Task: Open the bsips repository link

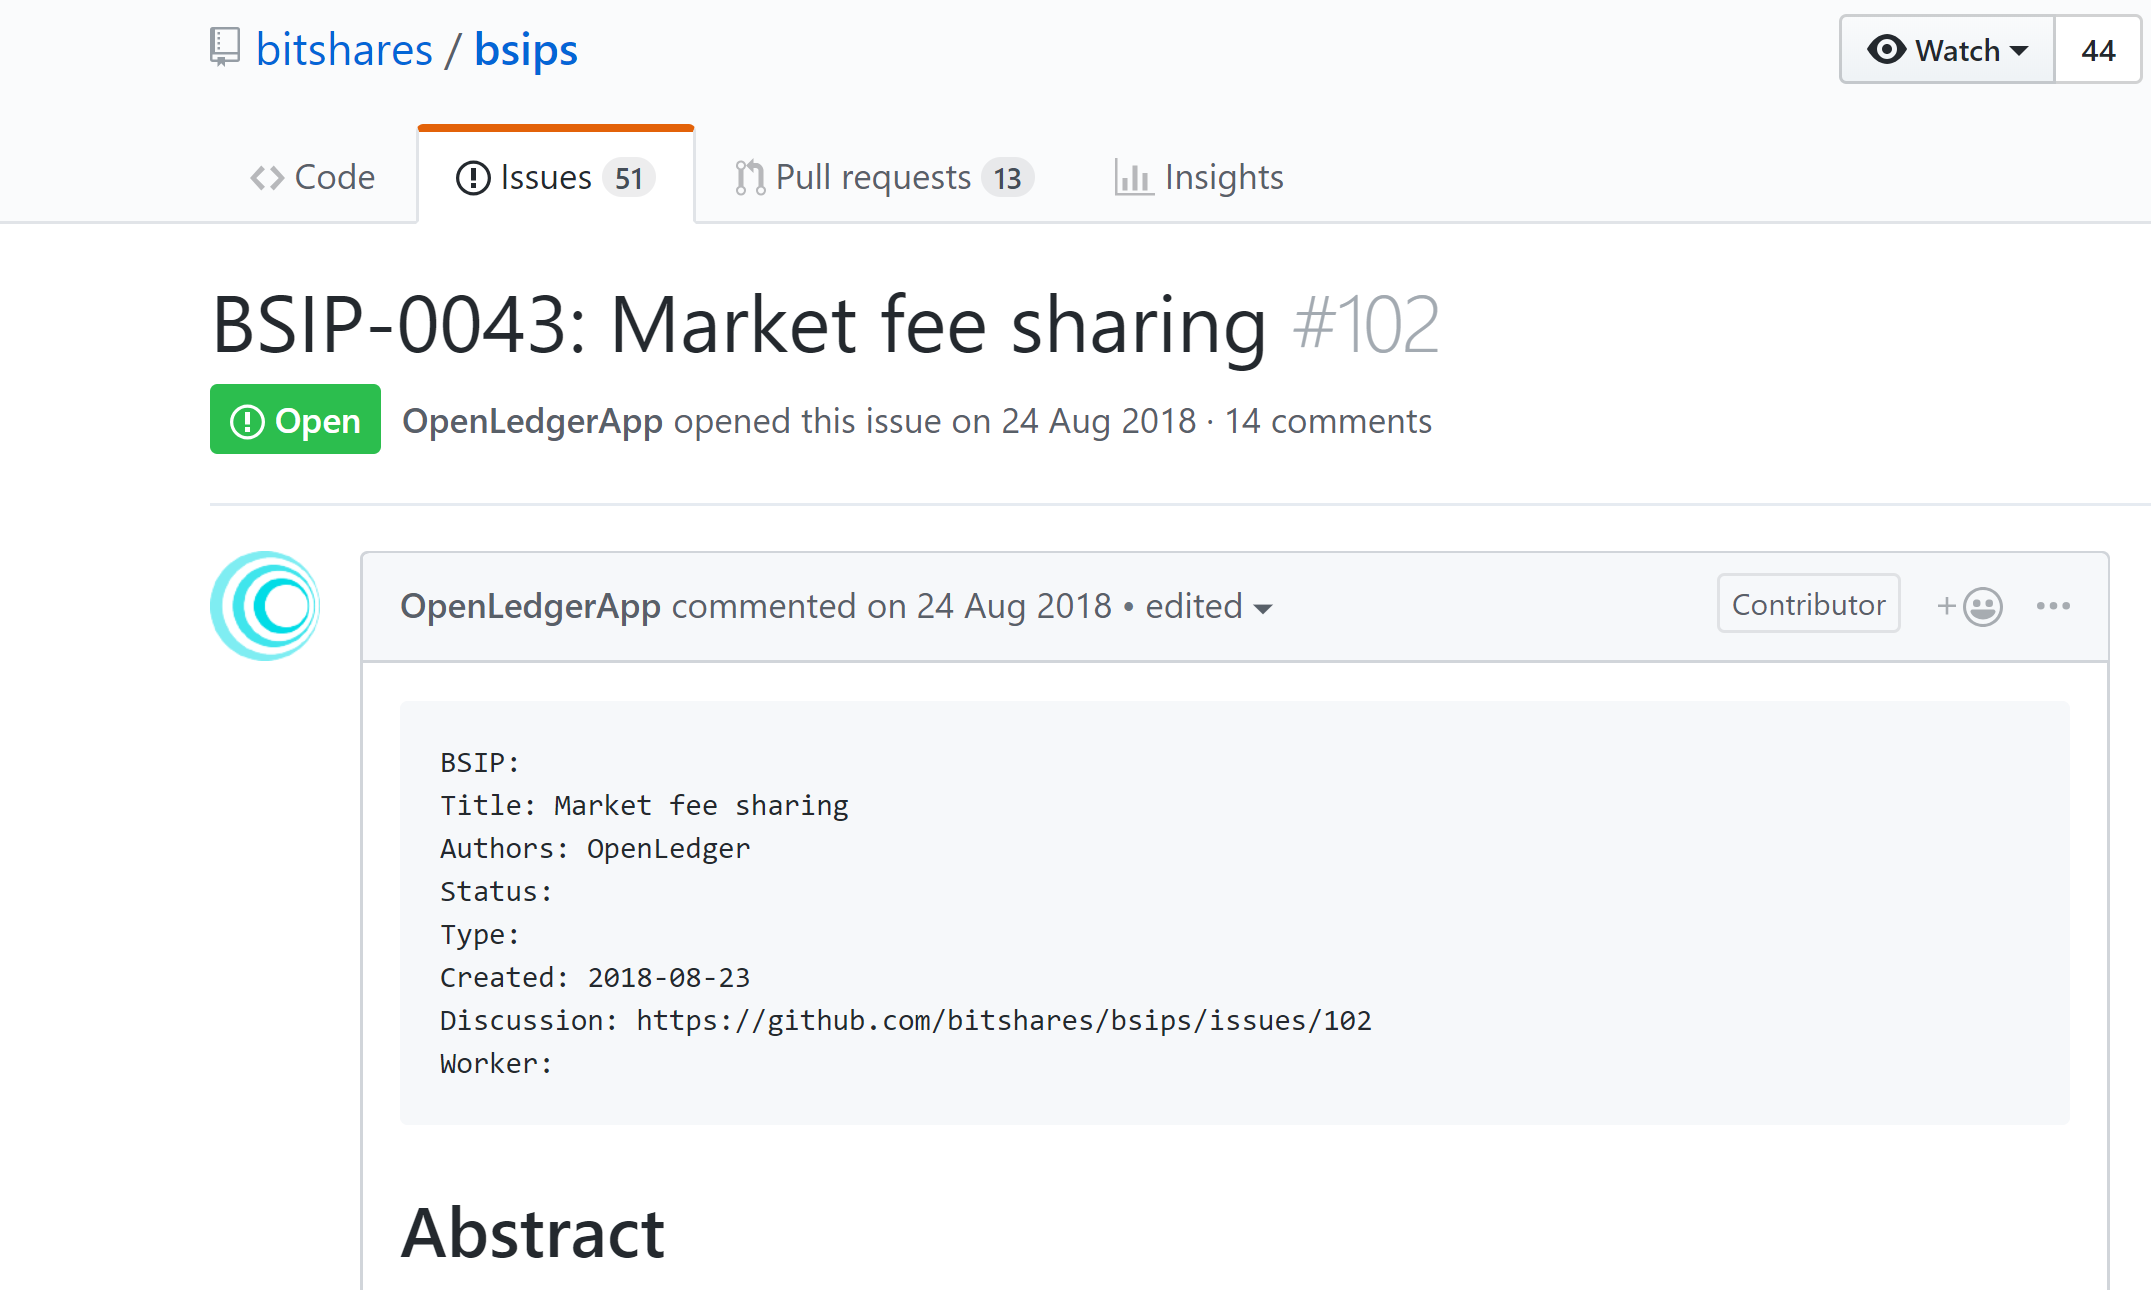Action: (526, 50)
